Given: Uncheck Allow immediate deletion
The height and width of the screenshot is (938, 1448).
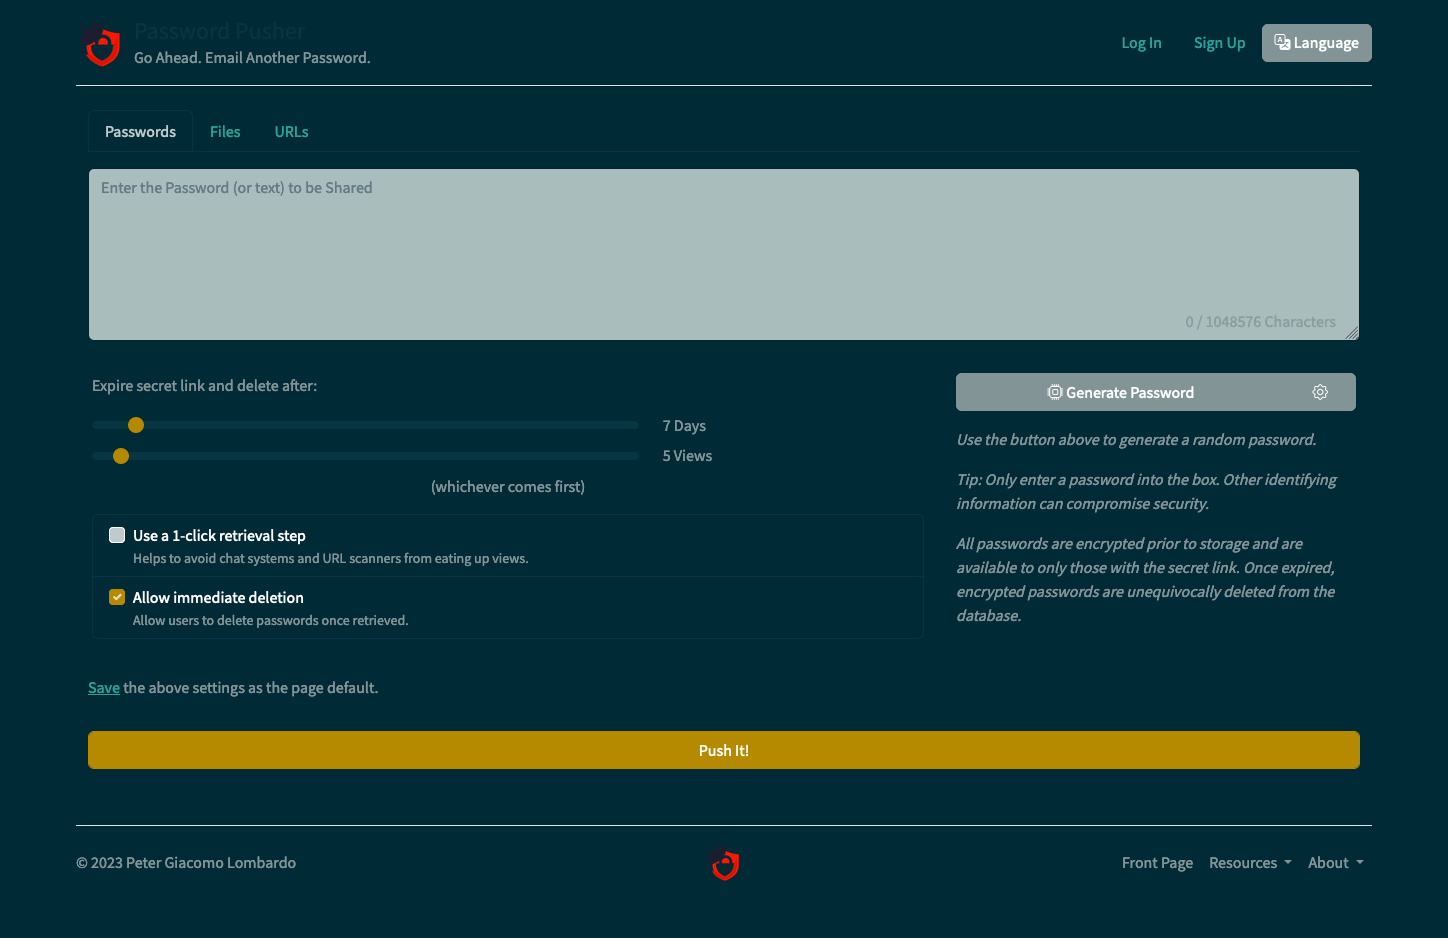Looking at the screenshot, I should [x=117, y=596].
